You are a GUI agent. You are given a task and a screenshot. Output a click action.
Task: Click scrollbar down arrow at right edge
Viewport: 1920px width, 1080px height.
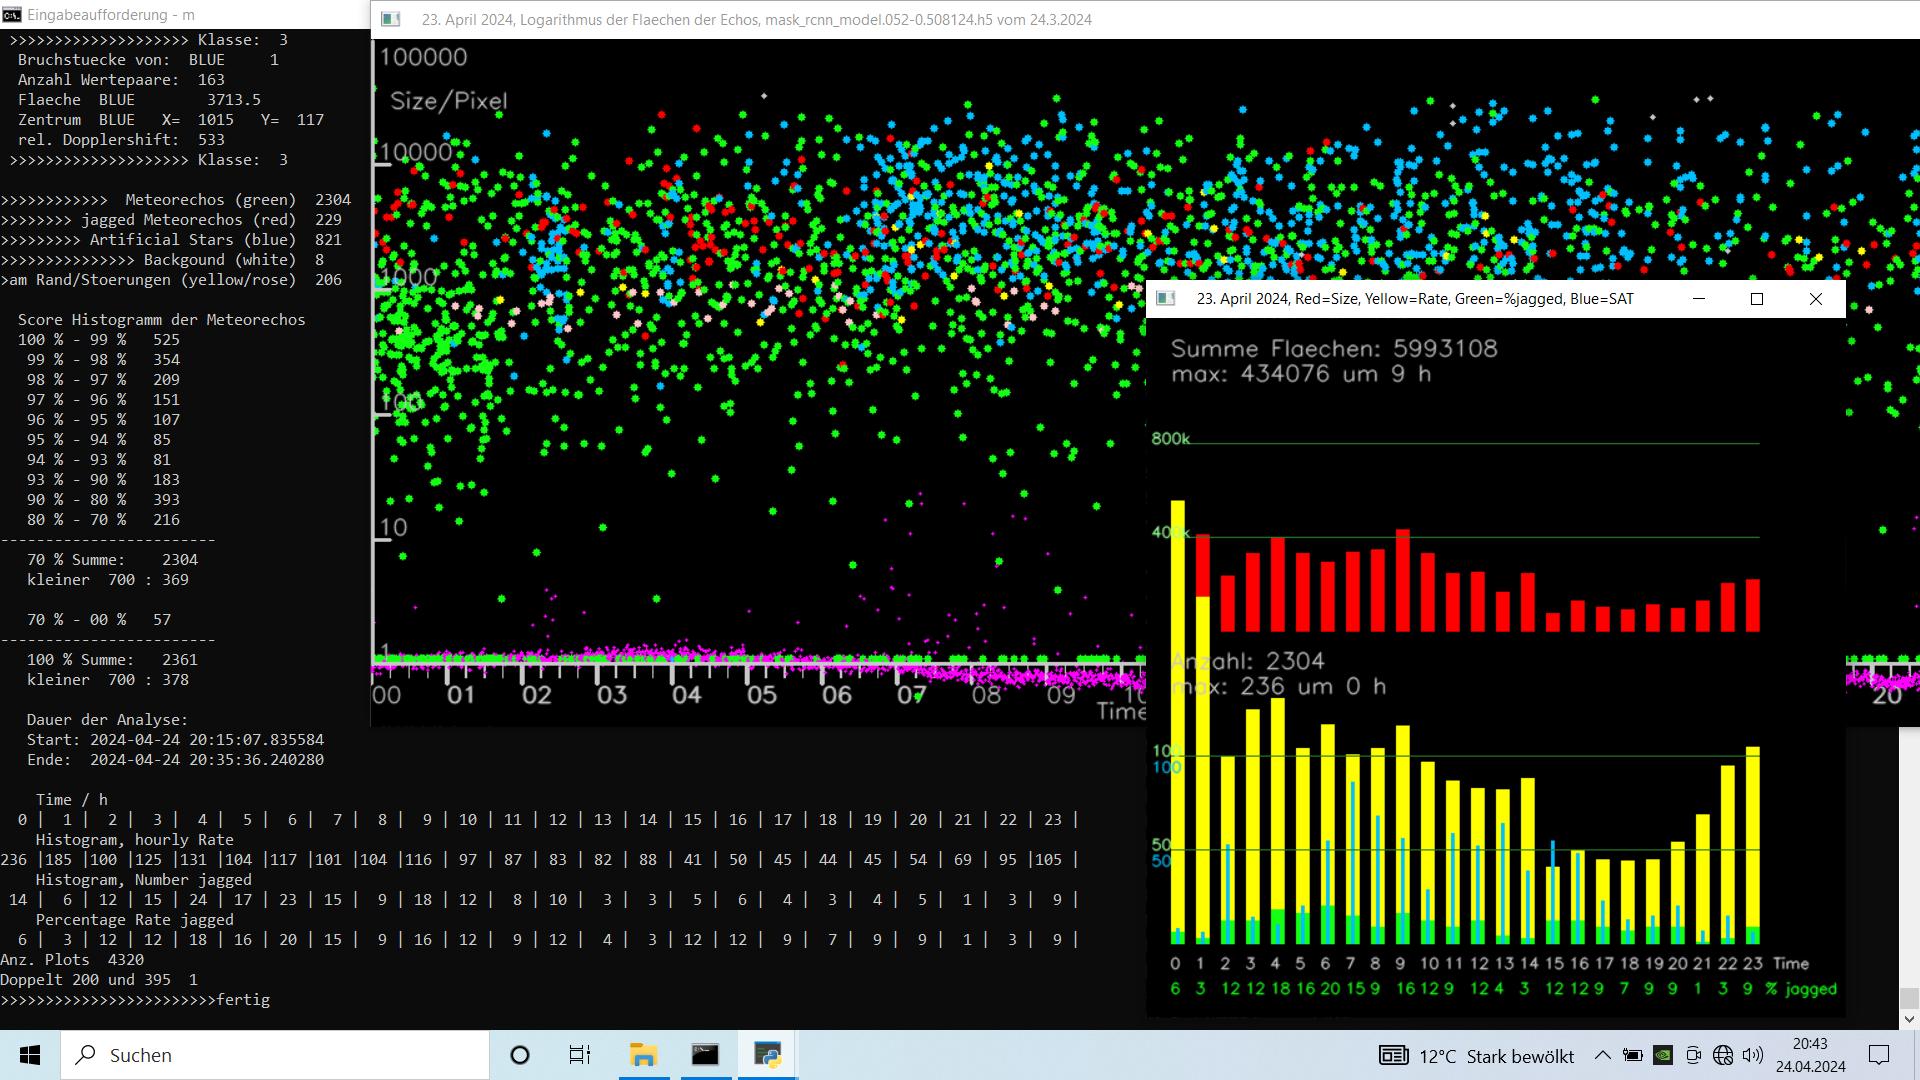point(1909,1019)
